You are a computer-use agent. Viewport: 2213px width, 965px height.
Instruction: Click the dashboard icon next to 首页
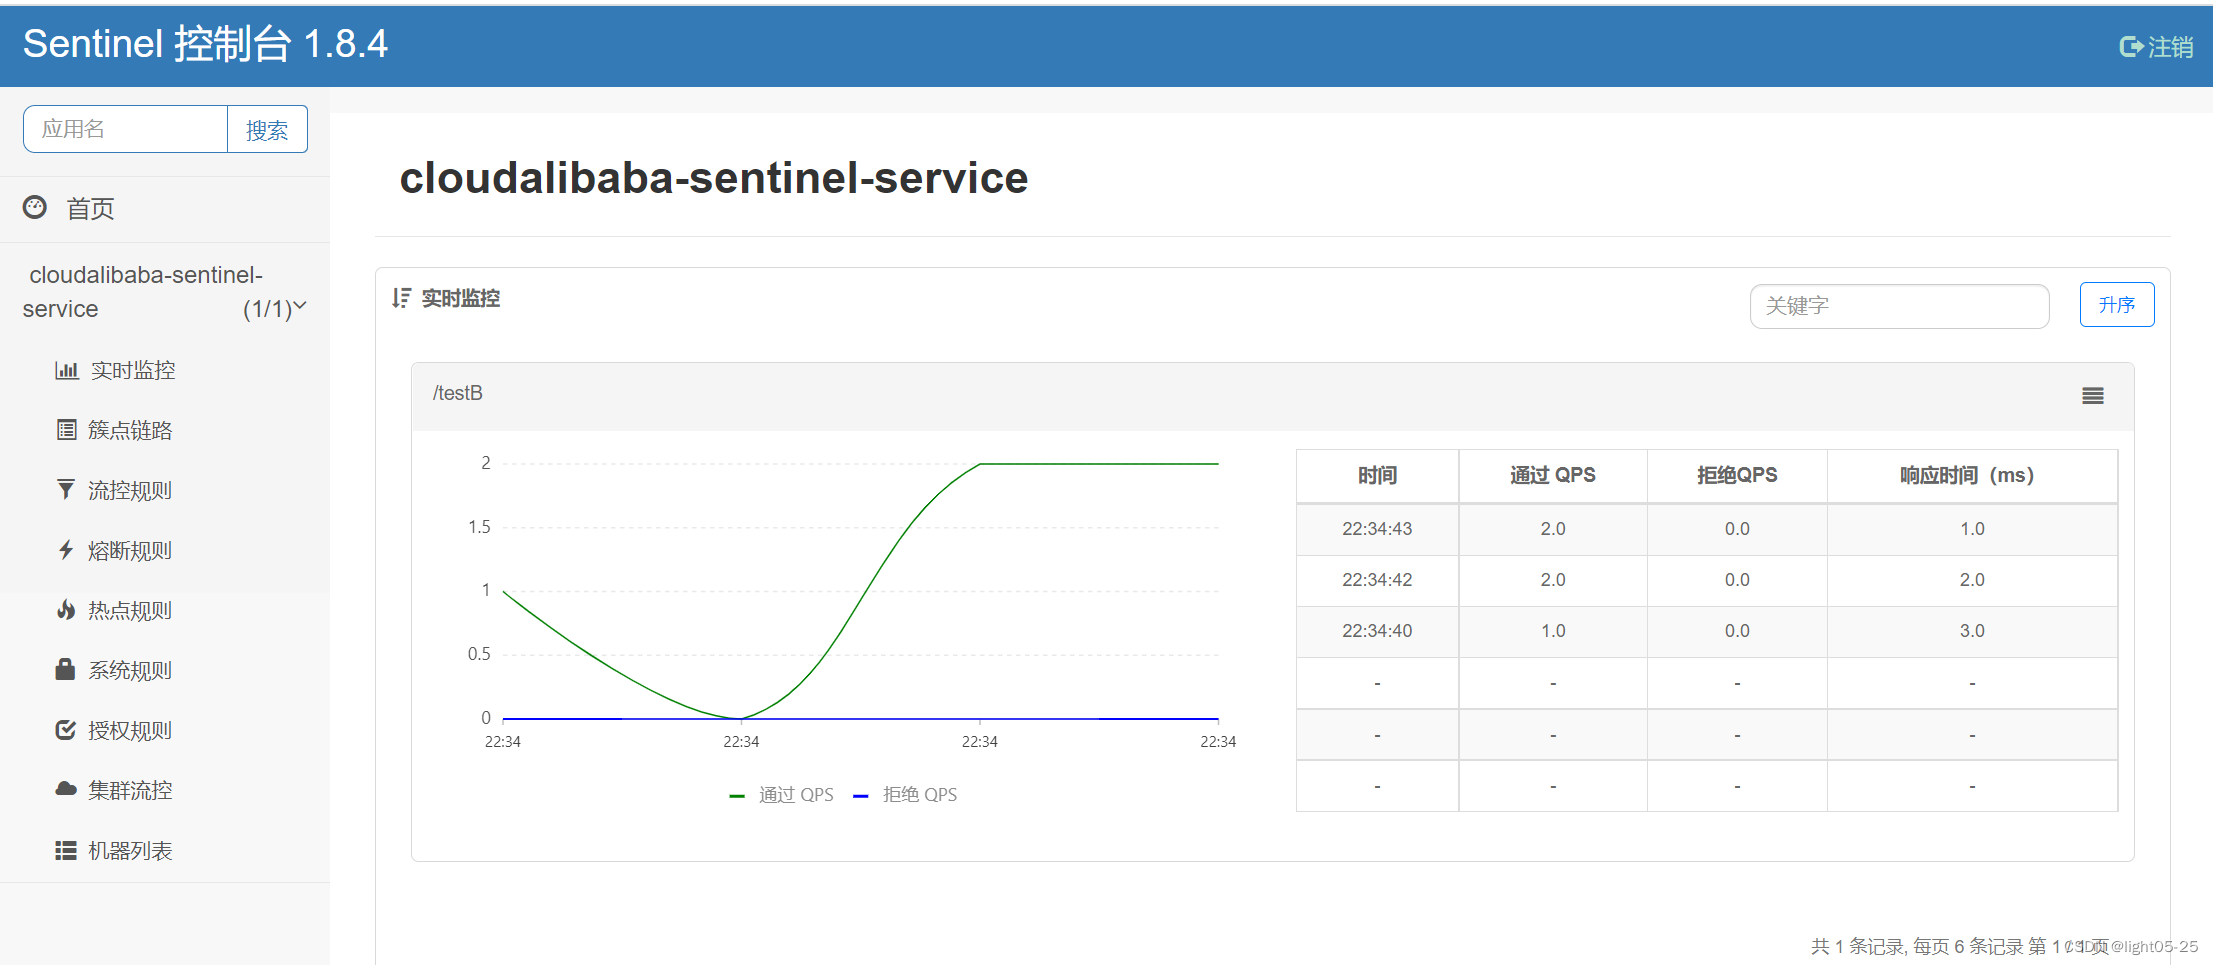[35, 207]
